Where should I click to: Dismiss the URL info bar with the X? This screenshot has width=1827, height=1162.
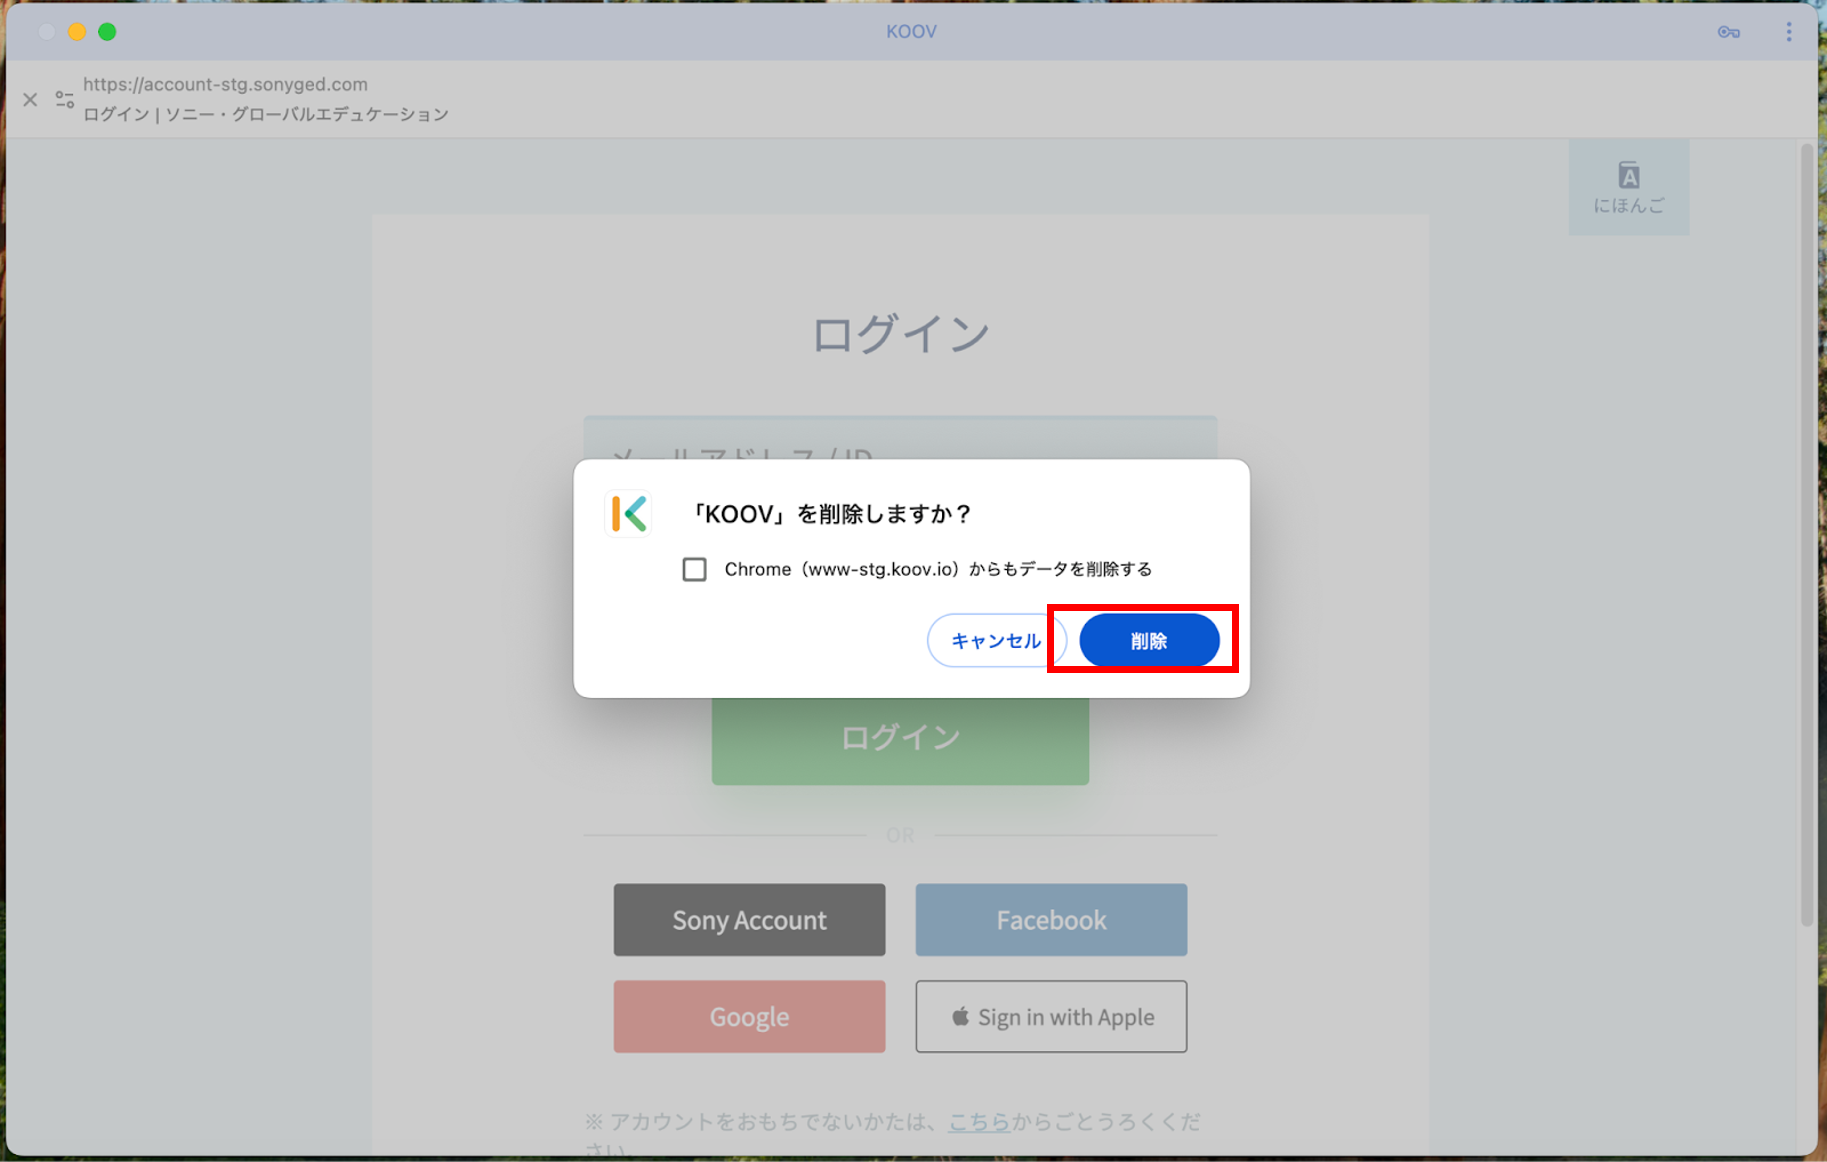30,99
